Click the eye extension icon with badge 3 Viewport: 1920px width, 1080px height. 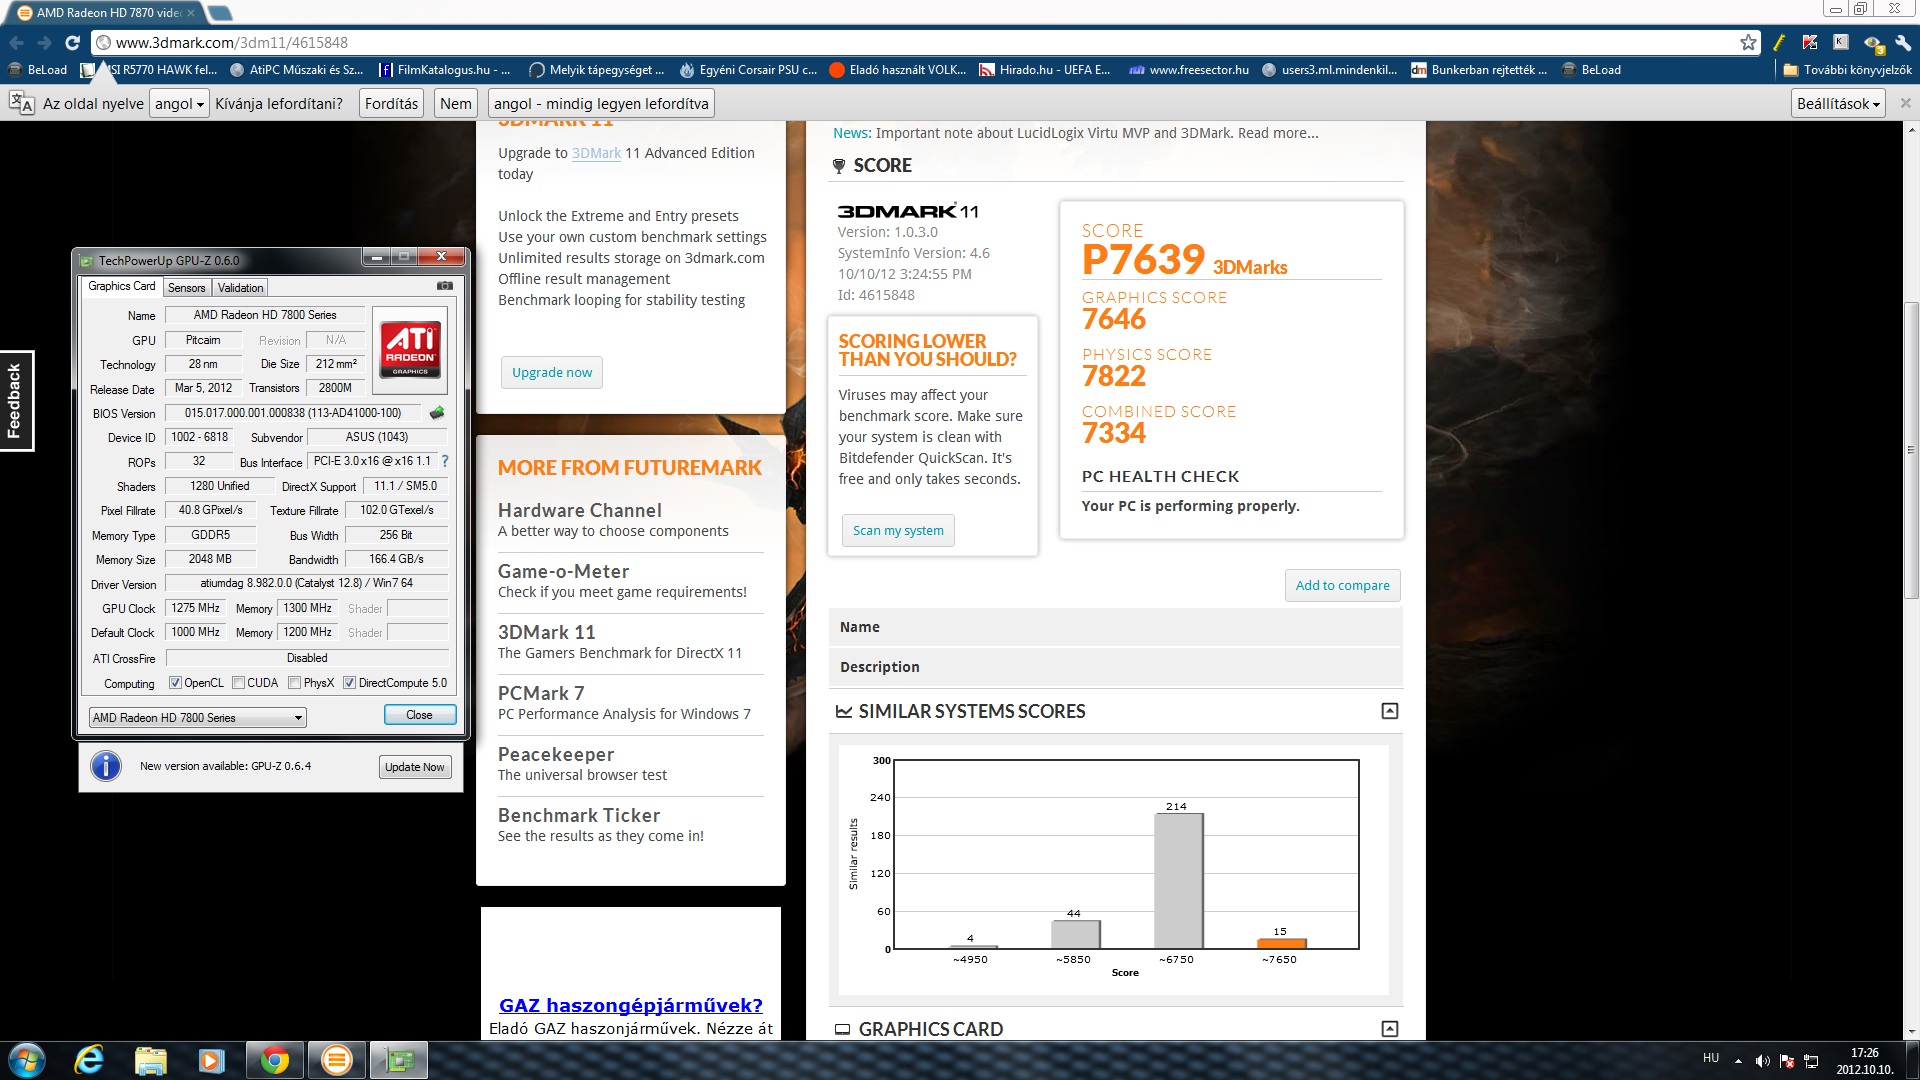[1873, 43]
